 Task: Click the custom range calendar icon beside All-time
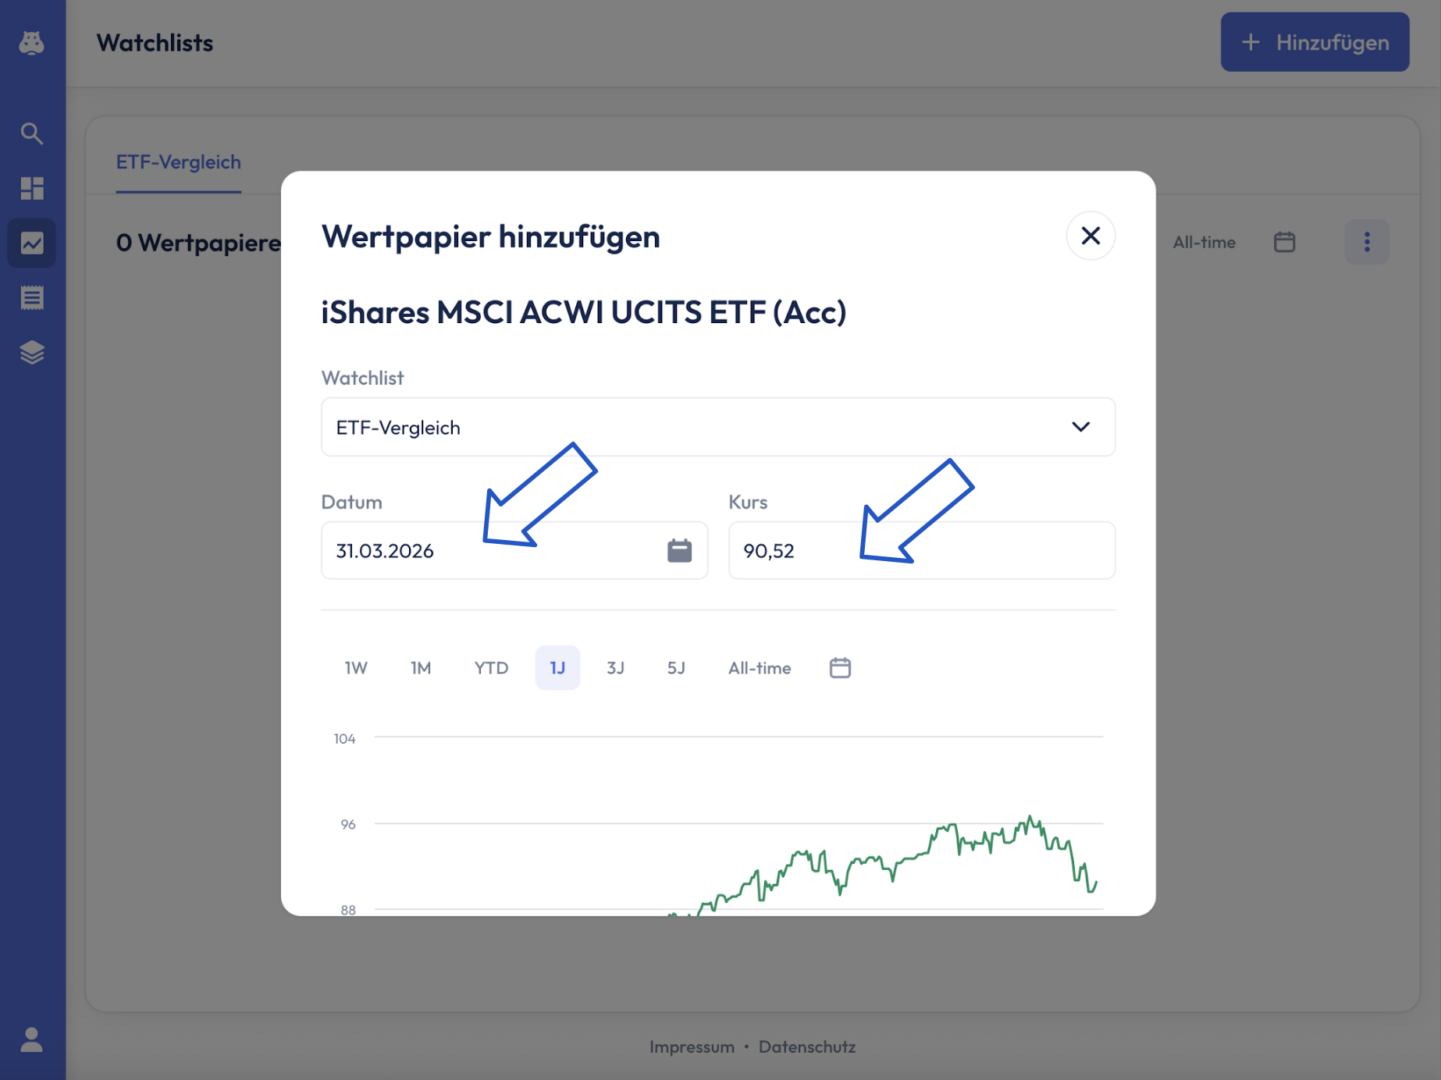(x=840, y=668)
